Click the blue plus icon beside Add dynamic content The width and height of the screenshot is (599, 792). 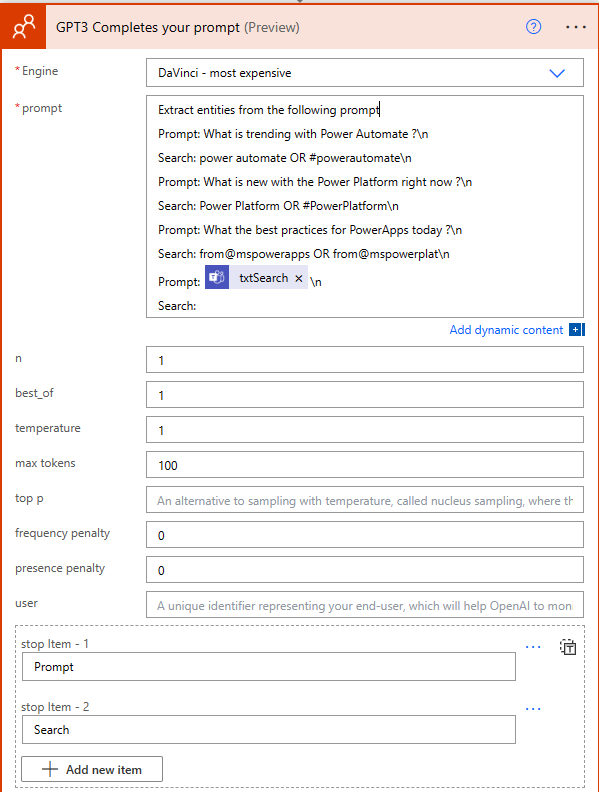(x=576, y=330)
